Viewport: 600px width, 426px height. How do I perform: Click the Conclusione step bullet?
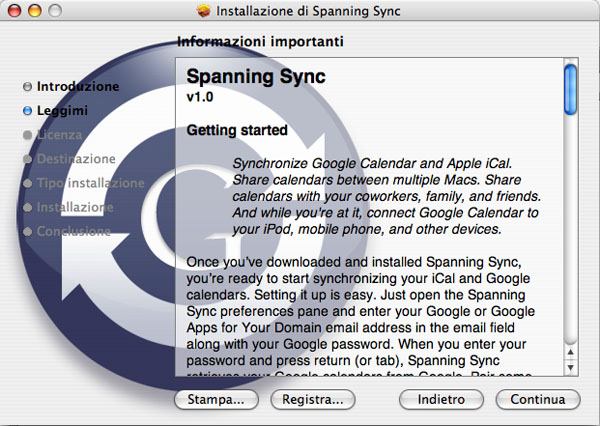(27, 232)
